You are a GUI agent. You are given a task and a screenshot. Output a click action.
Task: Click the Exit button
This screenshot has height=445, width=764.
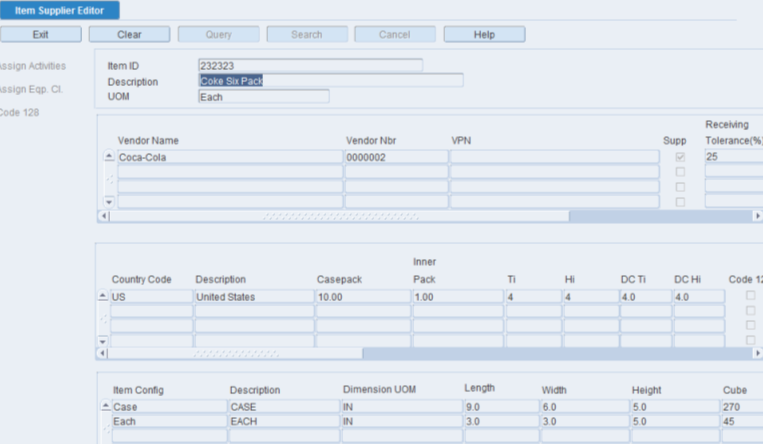40,35
